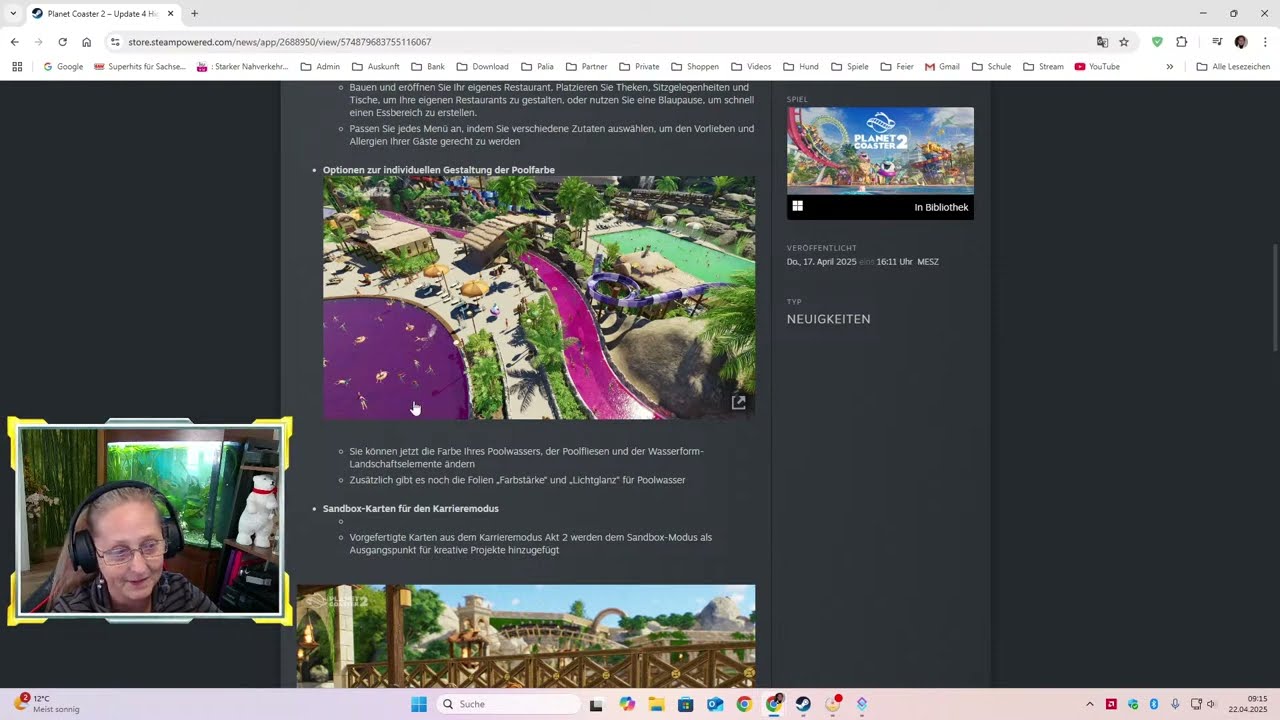Open the tab search dropdown

13,14
